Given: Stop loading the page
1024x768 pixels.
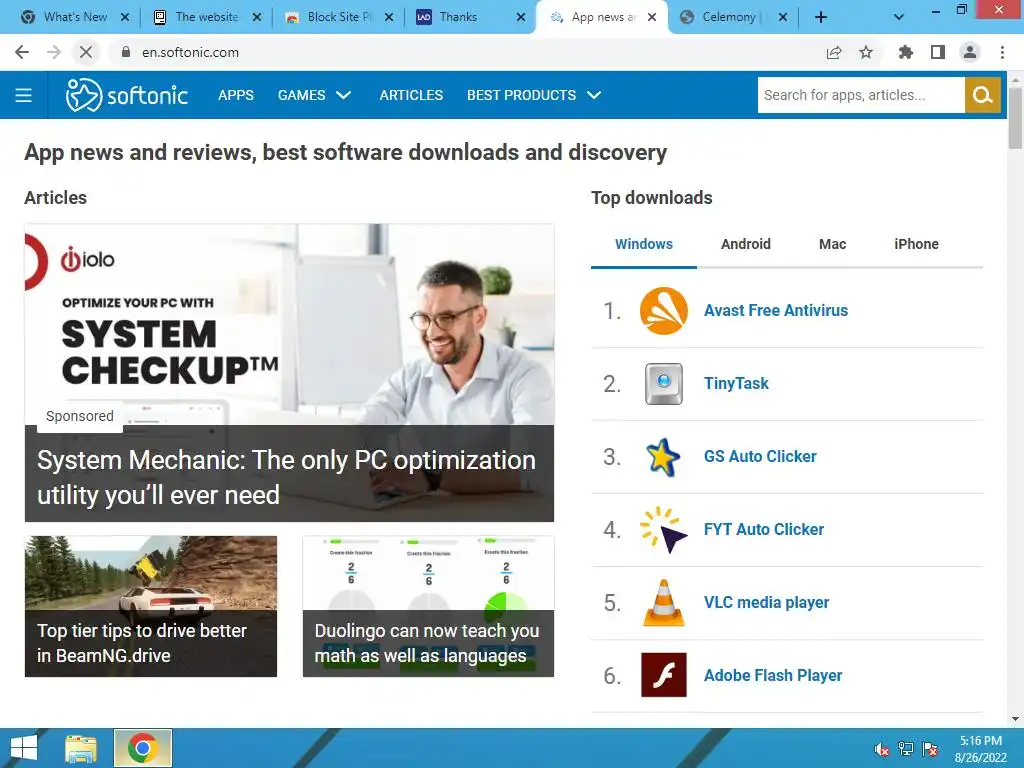Looking at the screenshot, I should [86, 52].
